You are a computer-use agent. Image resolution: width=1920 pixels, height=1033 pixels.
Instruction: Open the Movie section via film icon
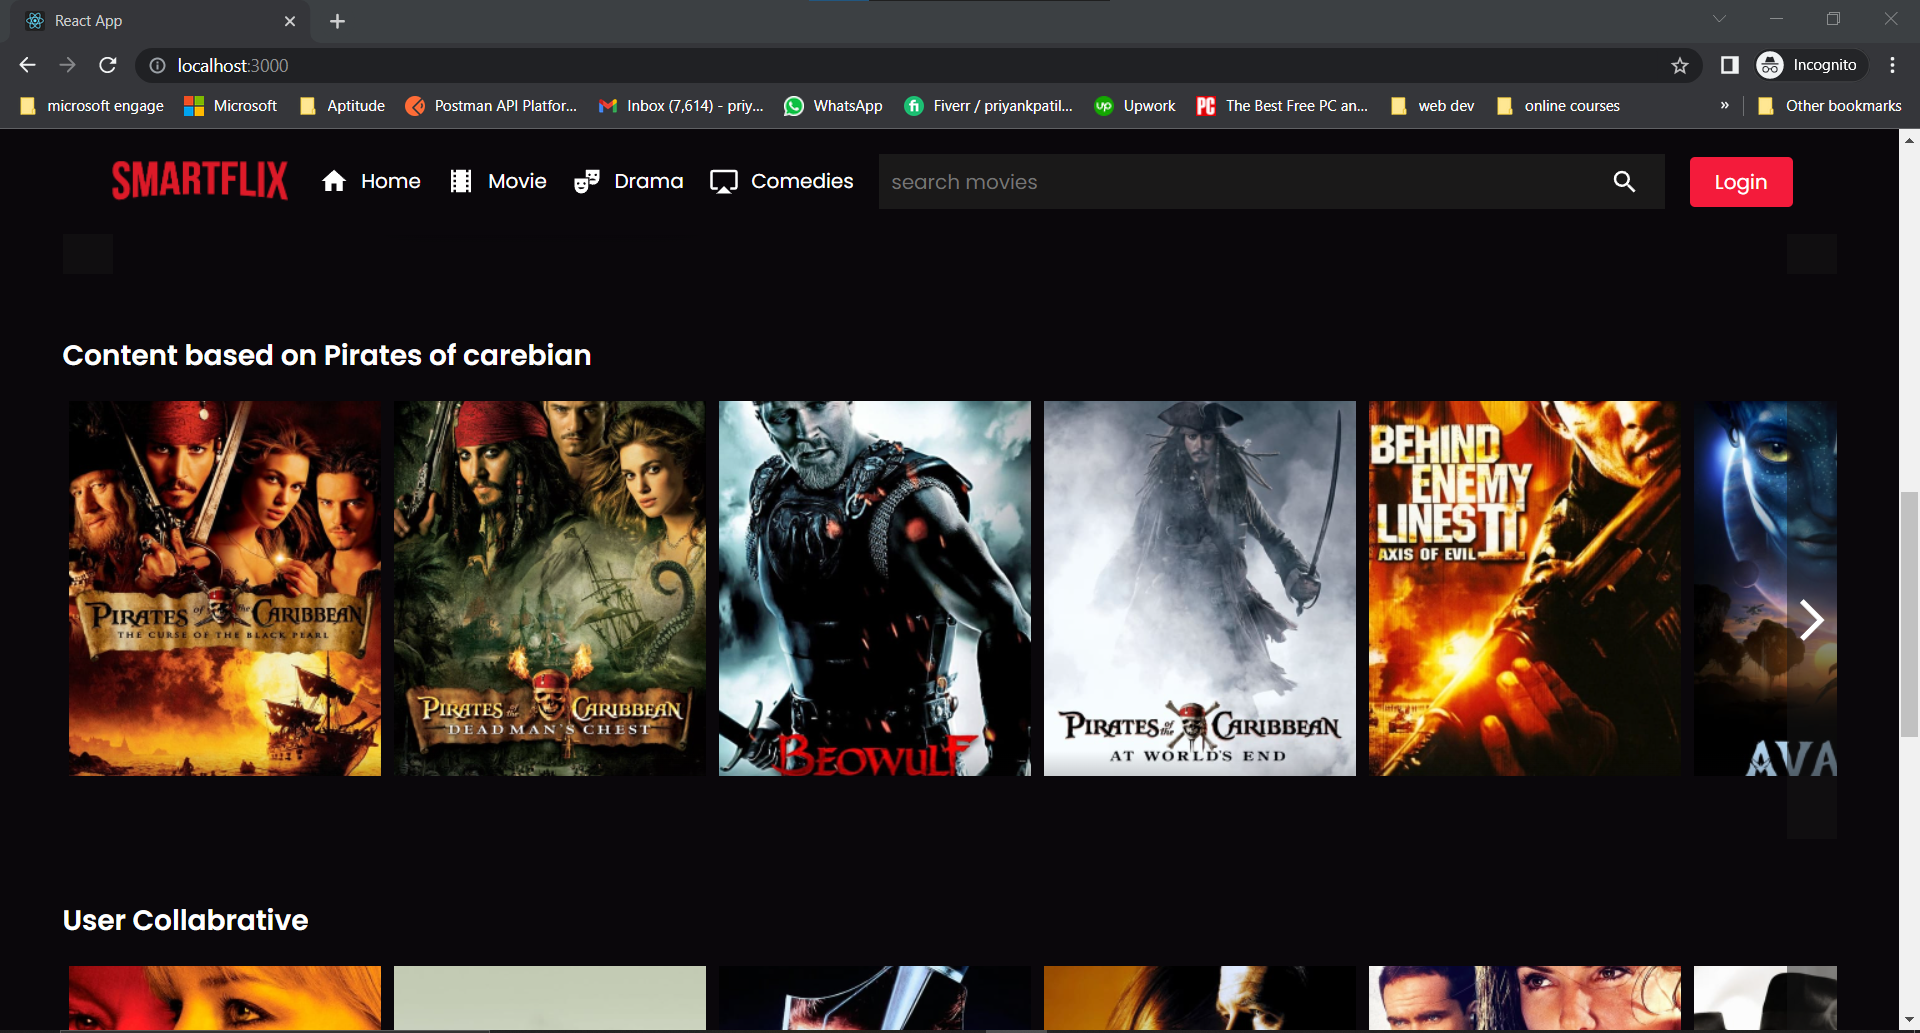461,181
